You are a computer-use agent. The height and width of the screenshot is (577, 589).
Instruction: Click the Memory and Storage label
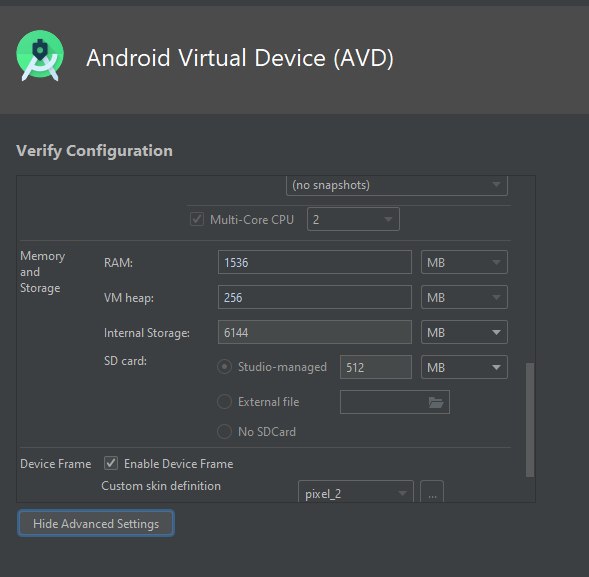pos(42,272)
